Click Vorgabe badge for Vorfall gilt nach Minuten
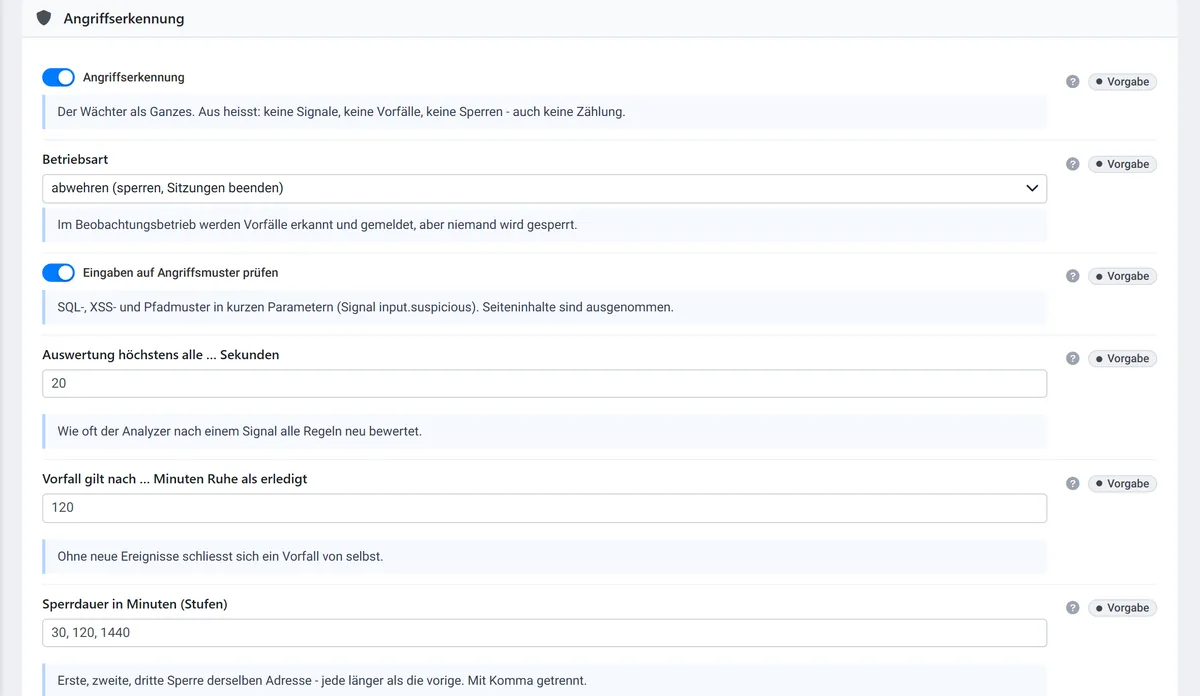Screen dimensions: 1200x696 click(1122, 484)
